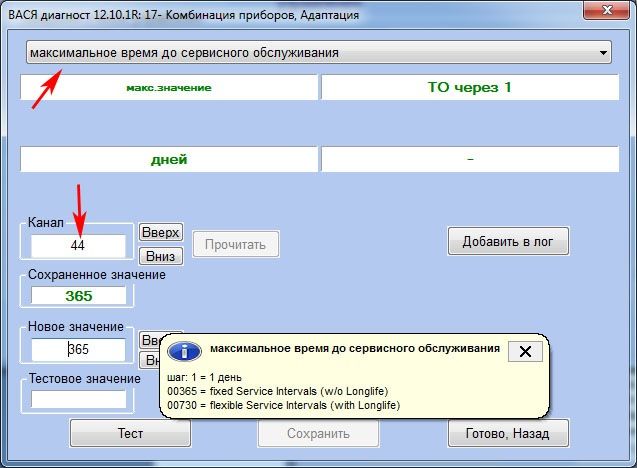
Task: Focus the Канал input showing 44
Action: click(x=78, y=245)
